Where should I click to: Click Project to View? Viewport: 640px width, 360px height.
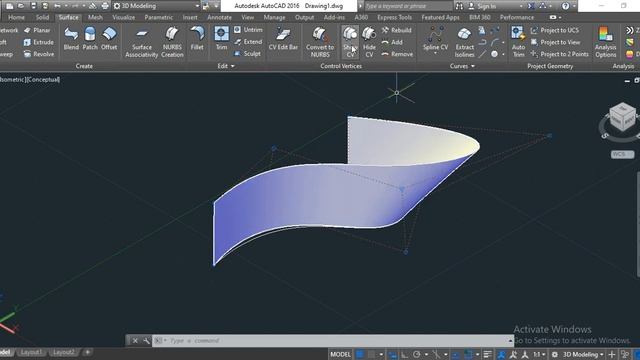click(555, 42)
